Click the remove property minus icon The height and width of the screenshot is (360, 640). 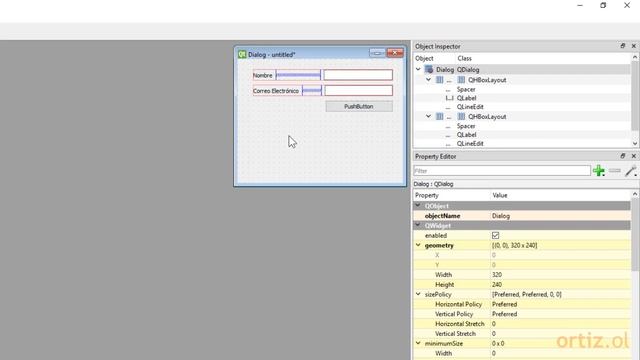[615, 171]
